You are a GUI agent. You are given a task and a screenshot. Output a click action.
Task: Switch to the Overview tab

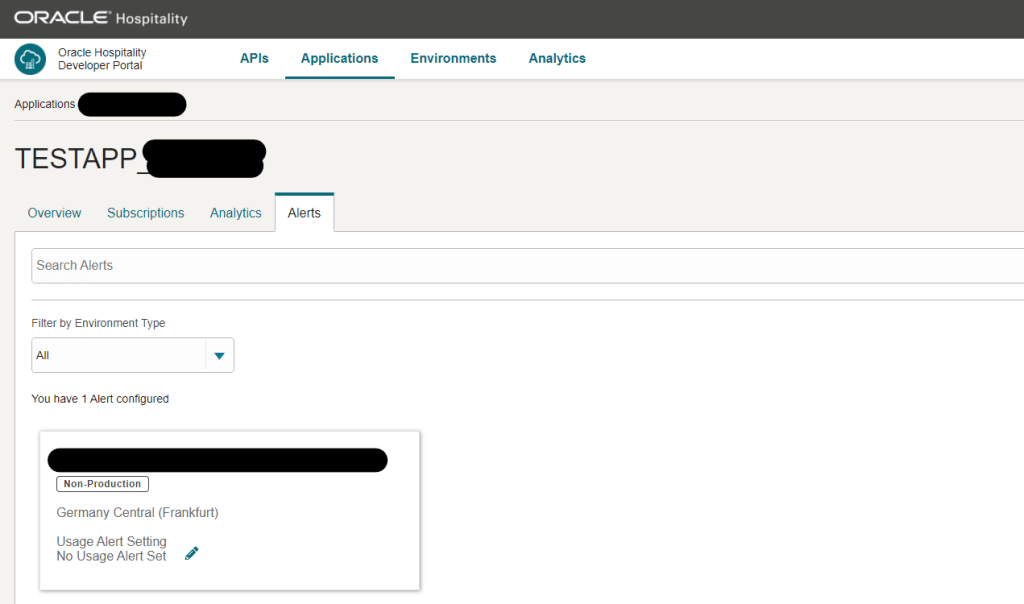point(54,213)
